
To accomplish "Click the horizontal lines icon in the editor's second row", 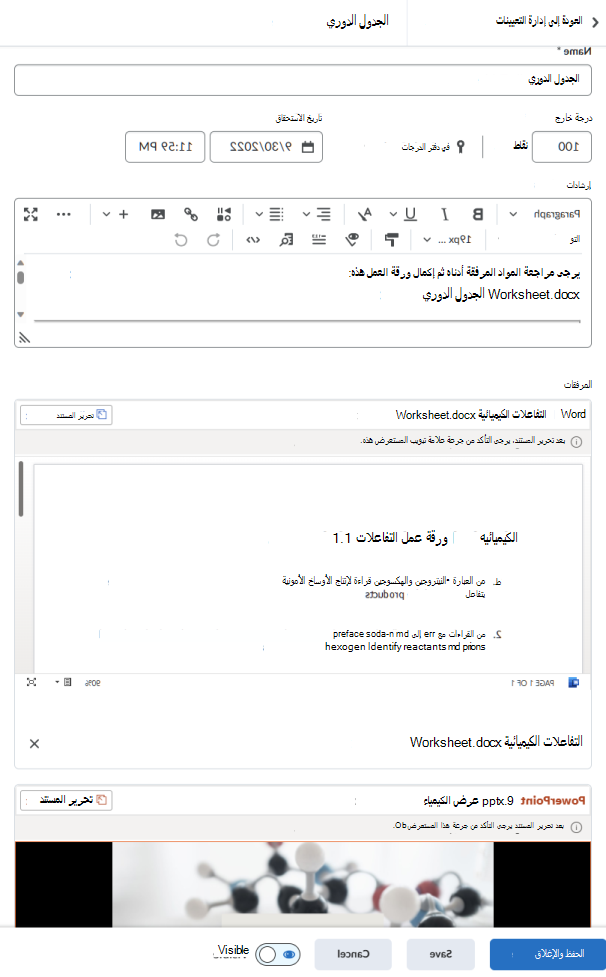I will click(x=319, y=240).
